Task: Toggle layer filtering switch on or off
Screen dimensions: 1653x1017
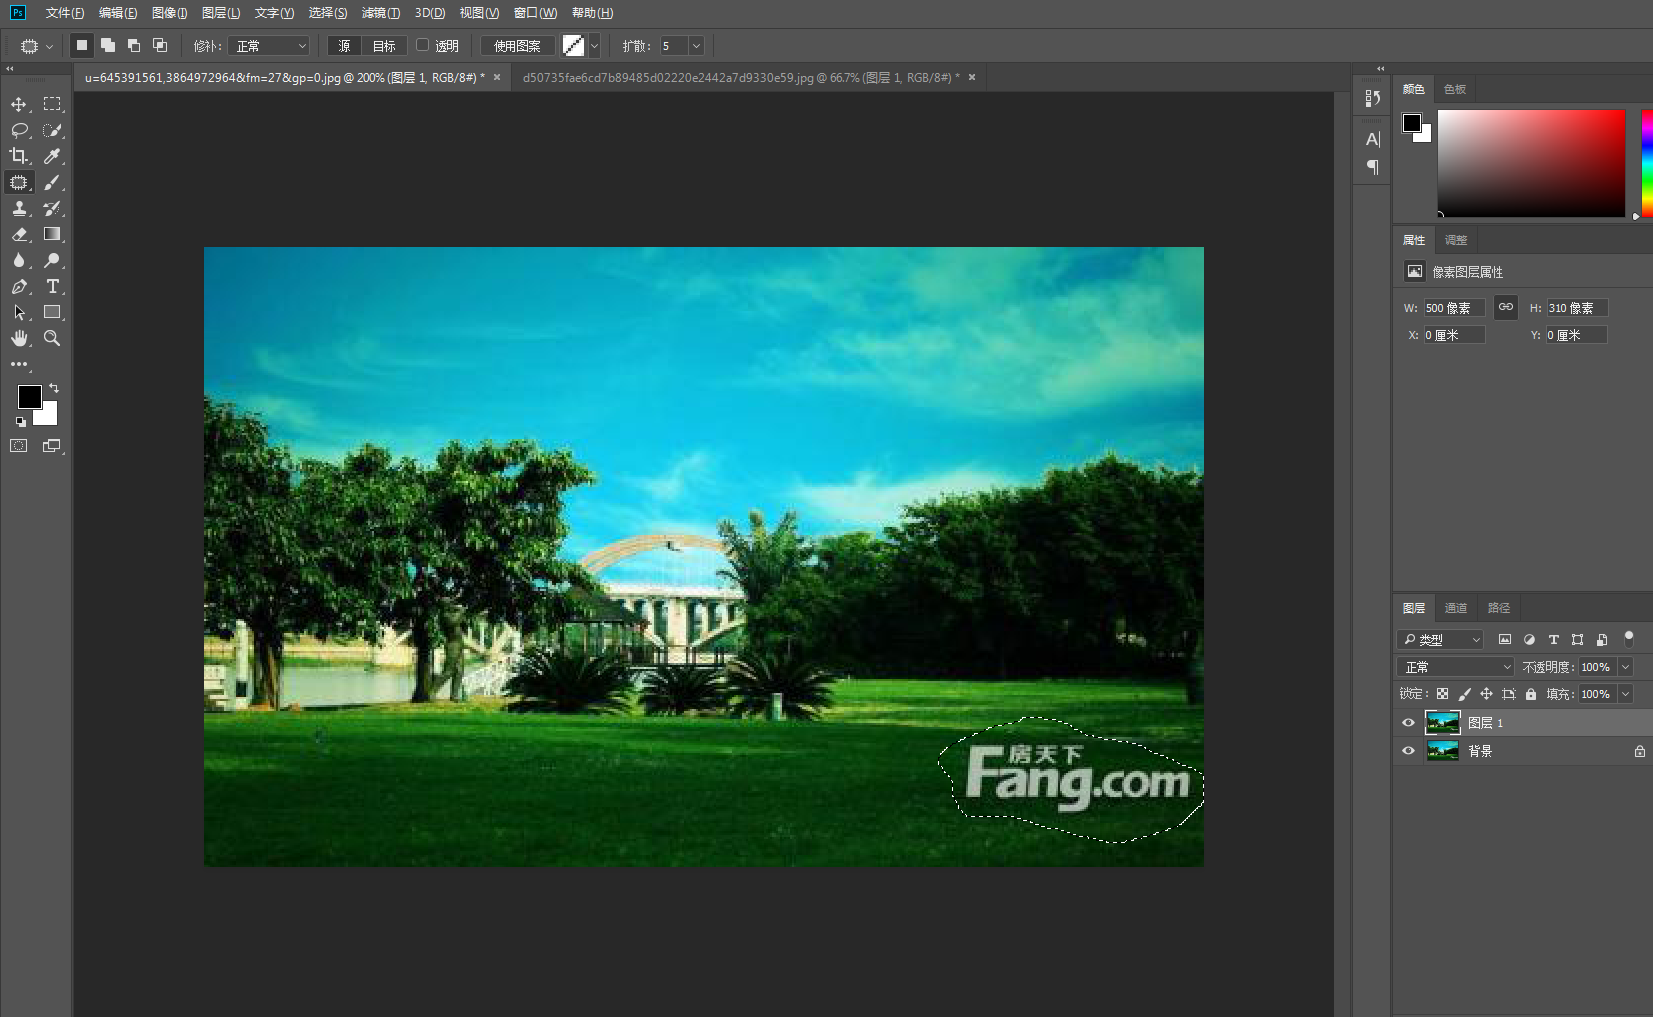Action: (1628, 638)
